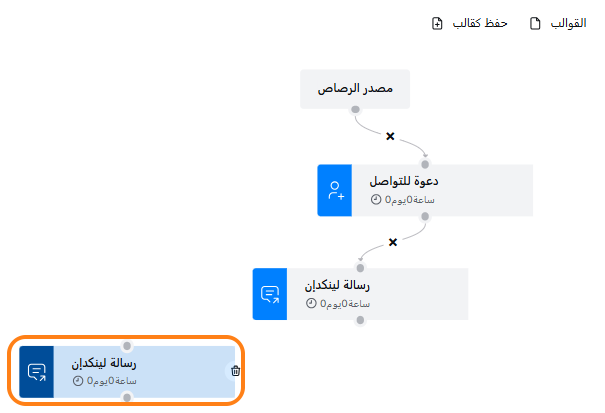Open the القوالب templates list
The image size is (605, 413).
(x=570, y=23)
